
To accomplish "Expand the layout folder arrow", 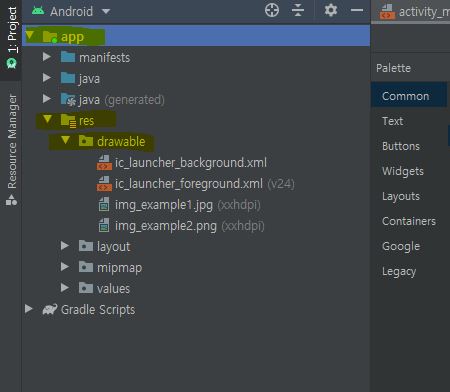I will (x=65, y=246).
